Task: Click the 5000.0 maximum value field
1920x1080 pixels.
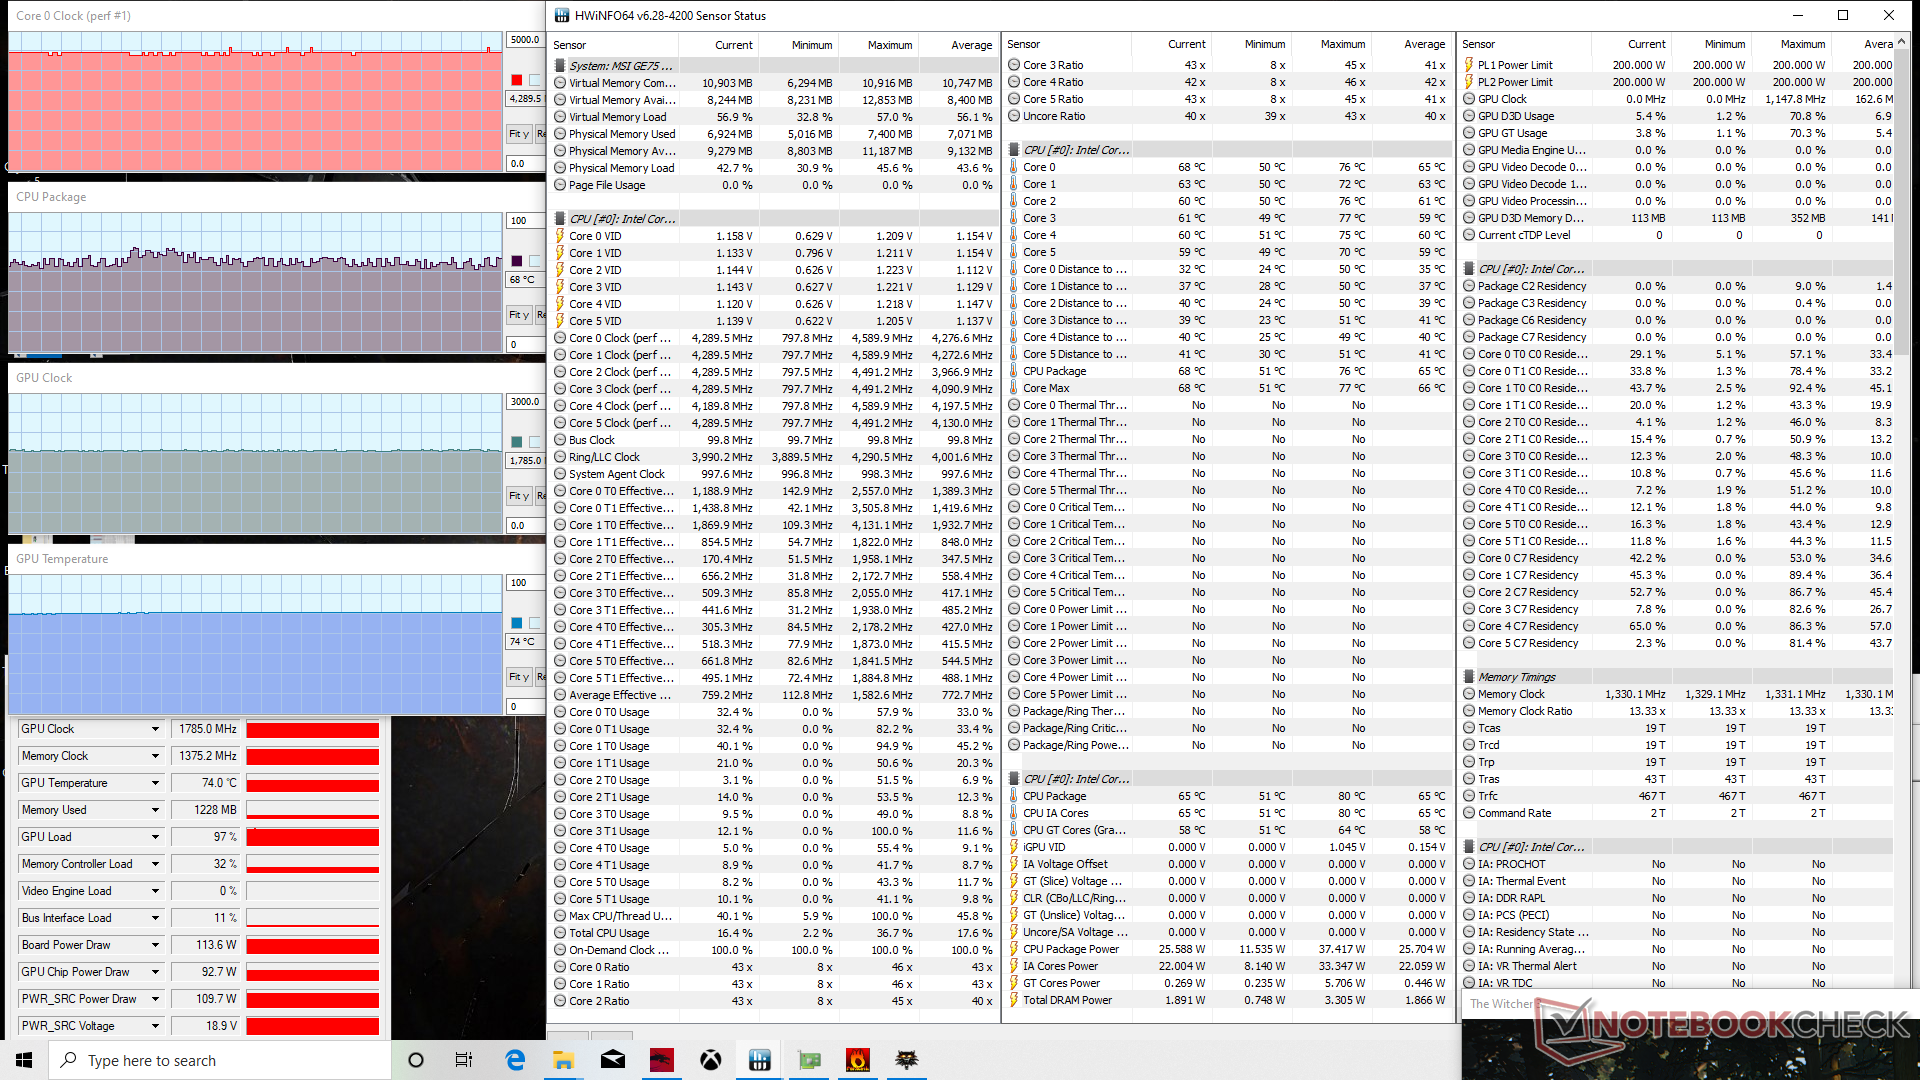Action: (x=525, y=40)
